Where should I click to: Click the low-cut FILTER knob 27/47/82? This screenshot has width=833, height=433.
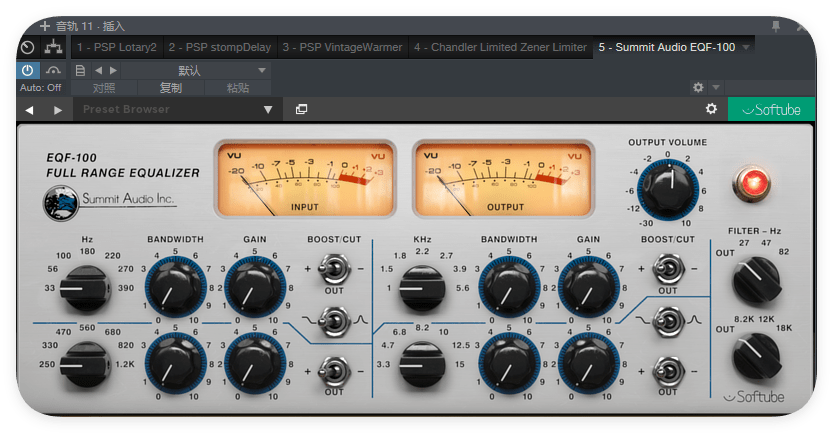[x=756, y=280]
